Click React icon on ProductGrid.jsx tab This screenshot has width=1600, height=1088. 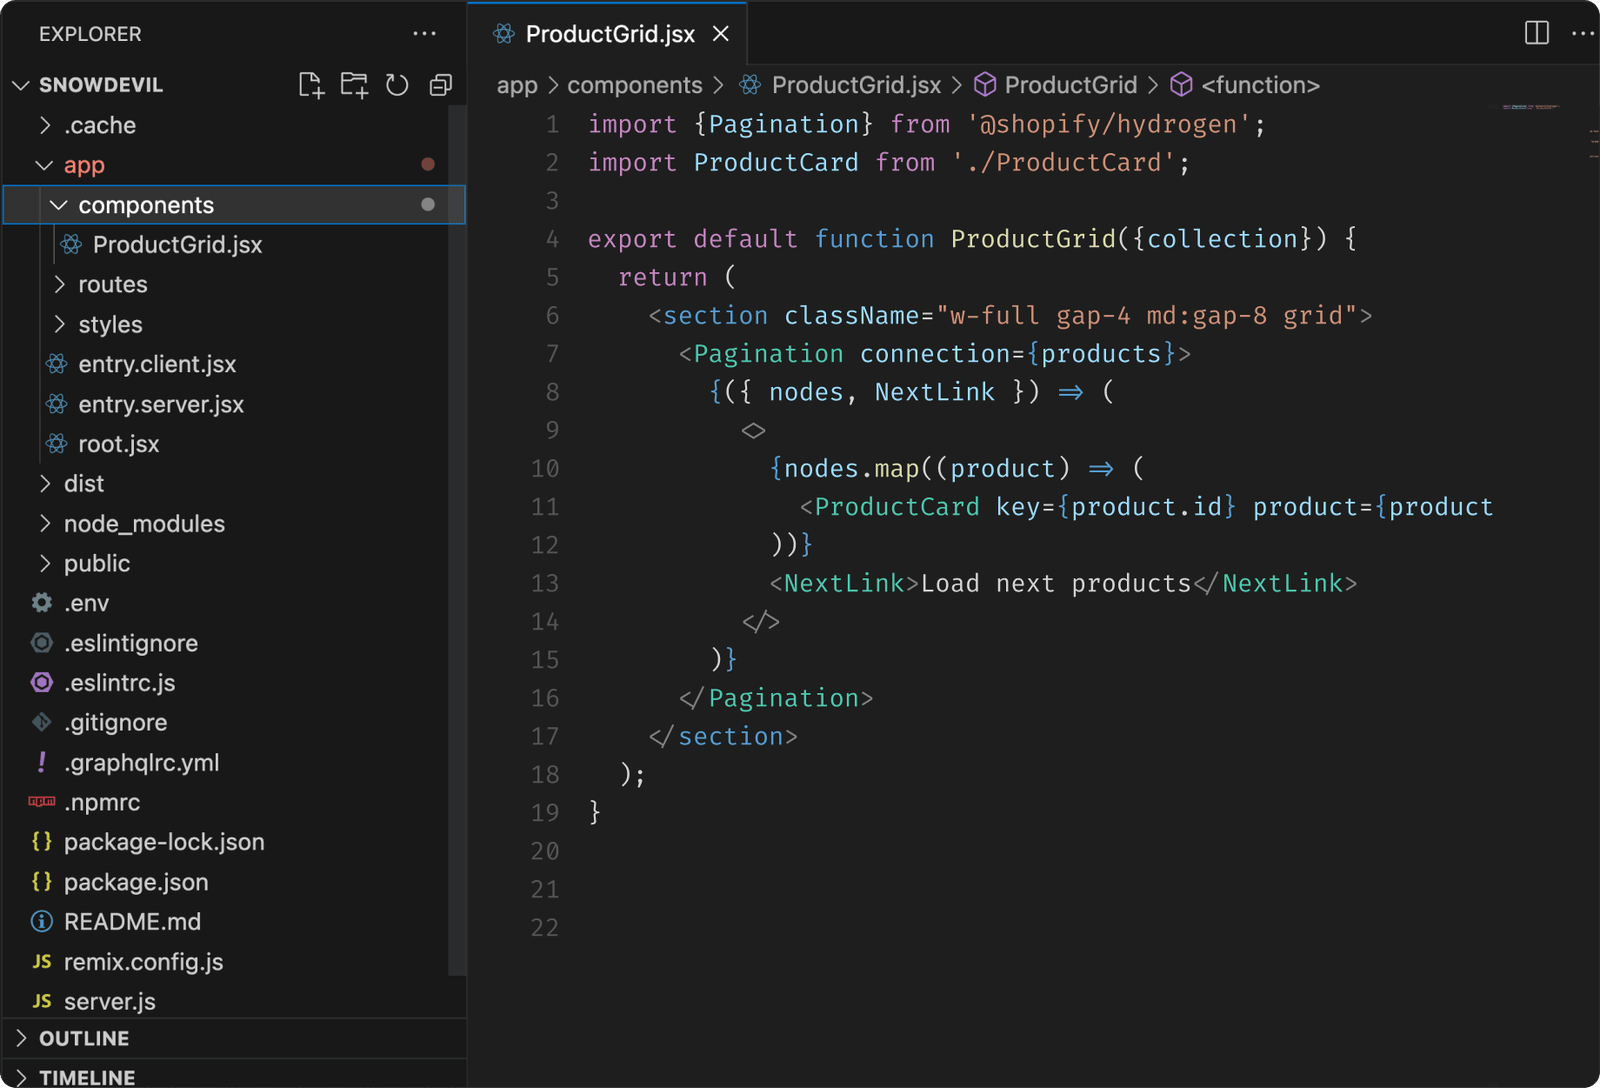[x=504, y=34]
